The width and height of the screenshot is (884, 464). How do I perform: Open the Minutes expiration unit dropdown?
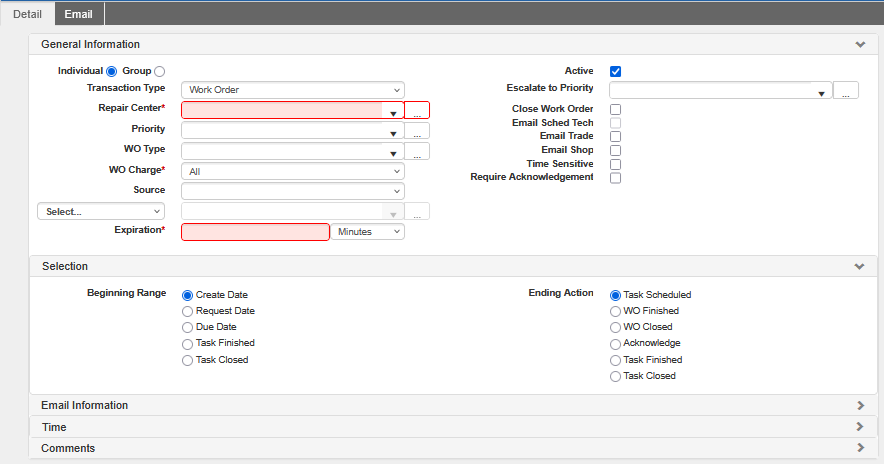[368, 232]
